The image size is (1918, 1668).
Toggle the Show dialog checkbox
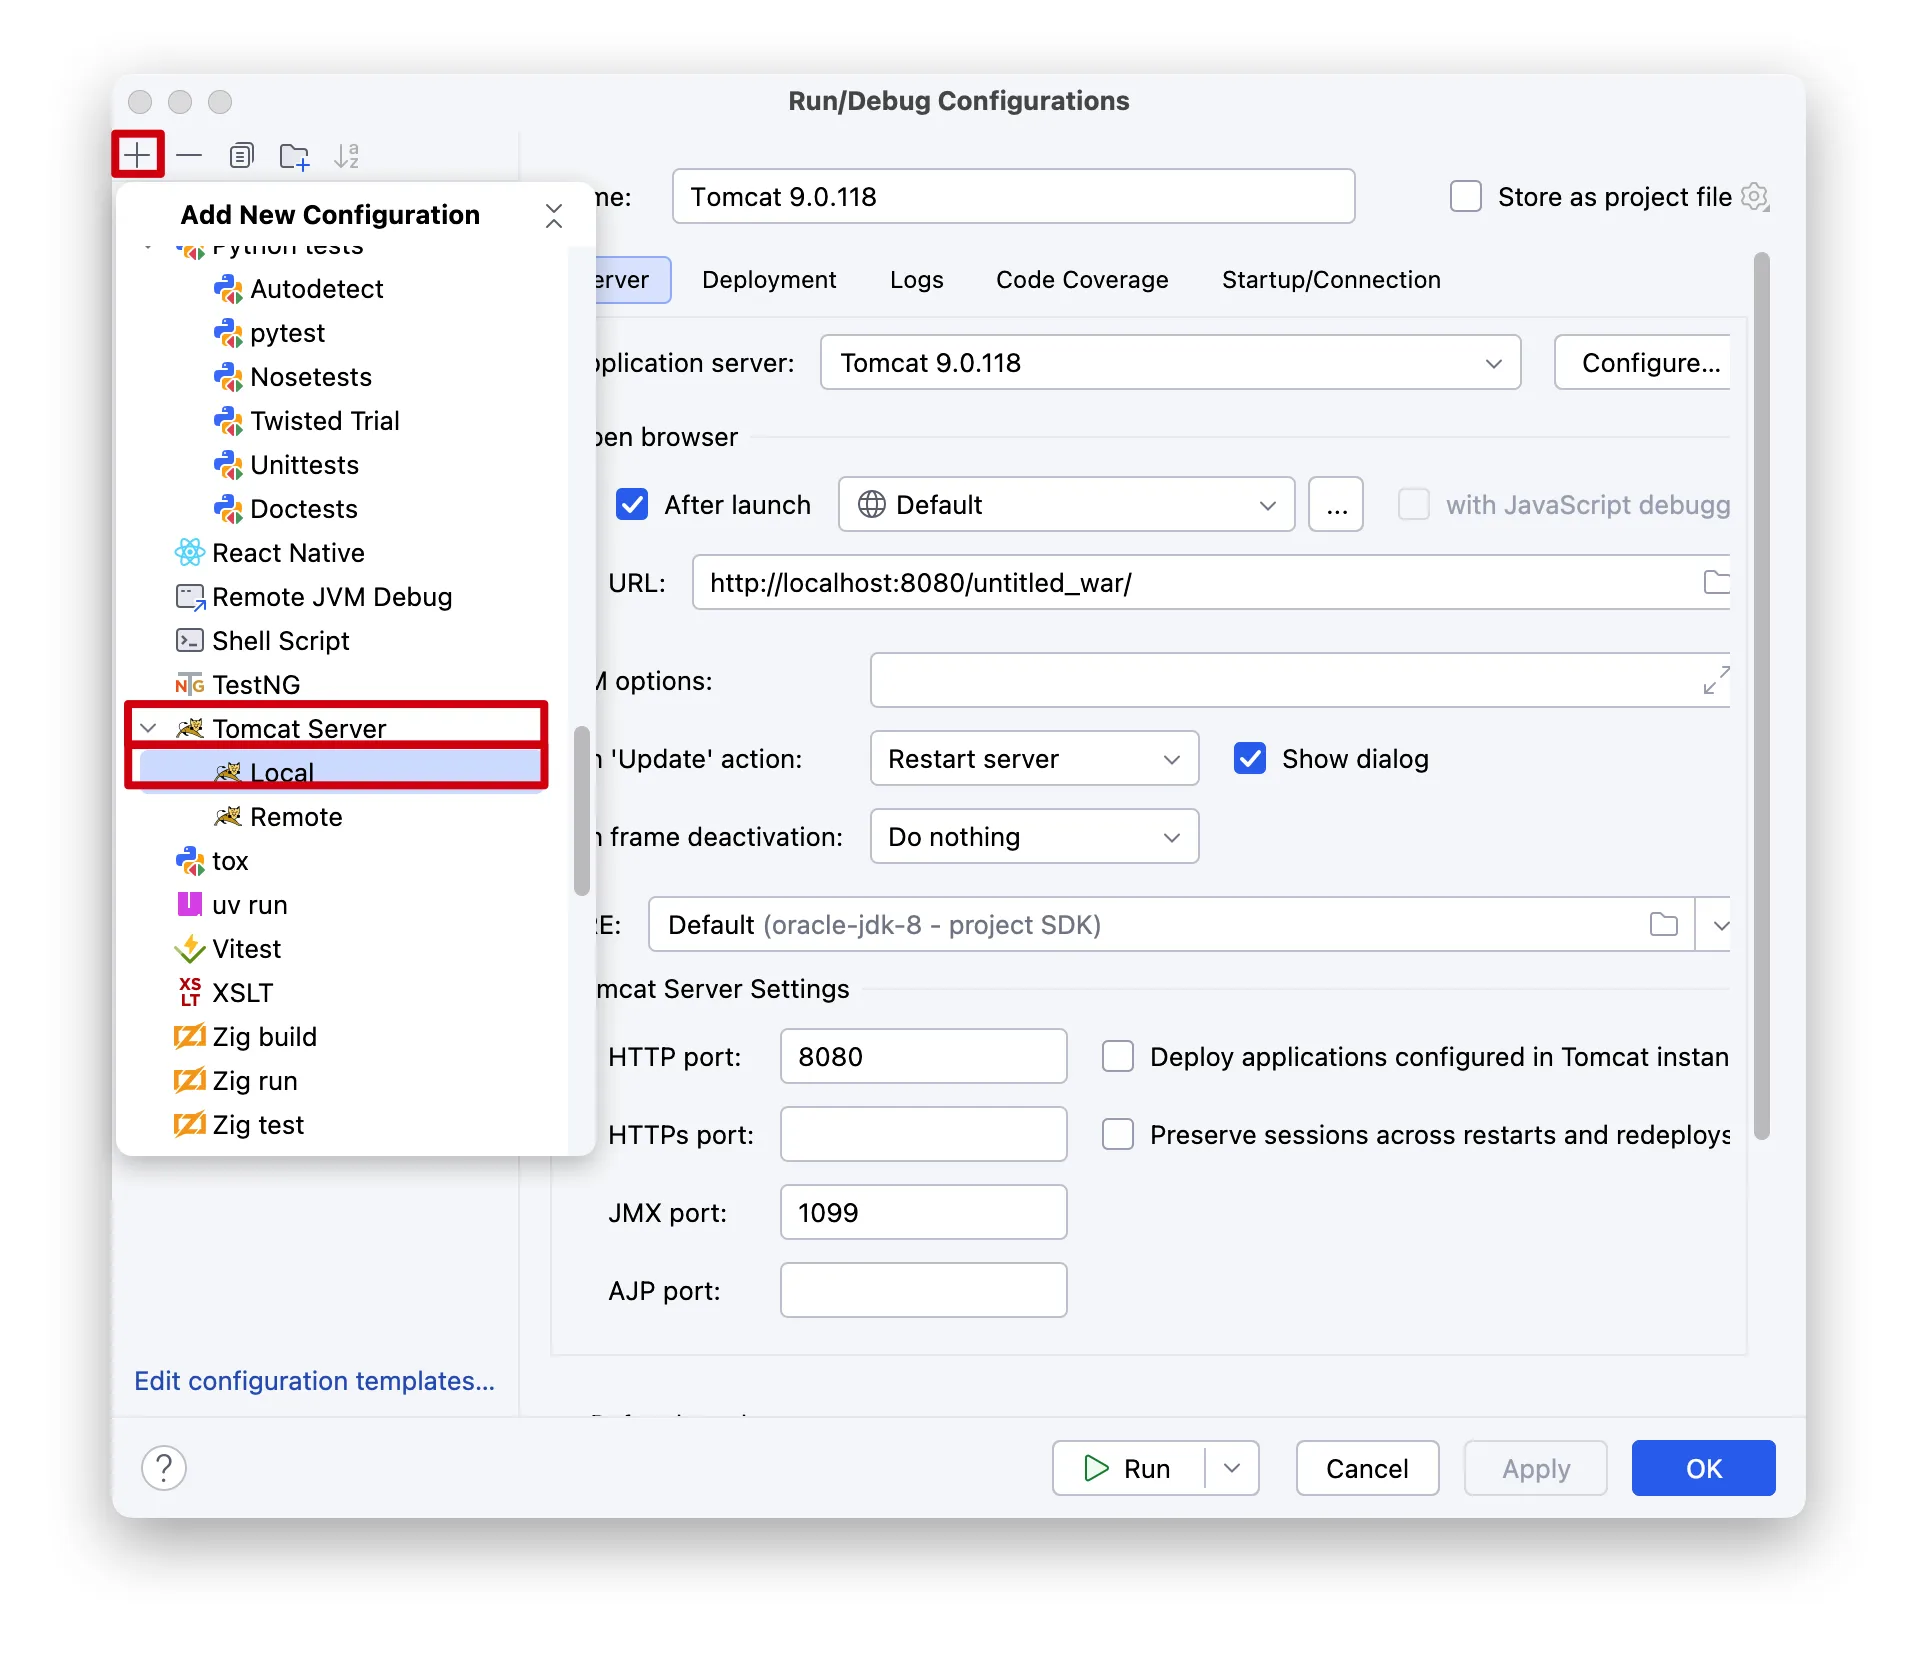(1250, 758)
